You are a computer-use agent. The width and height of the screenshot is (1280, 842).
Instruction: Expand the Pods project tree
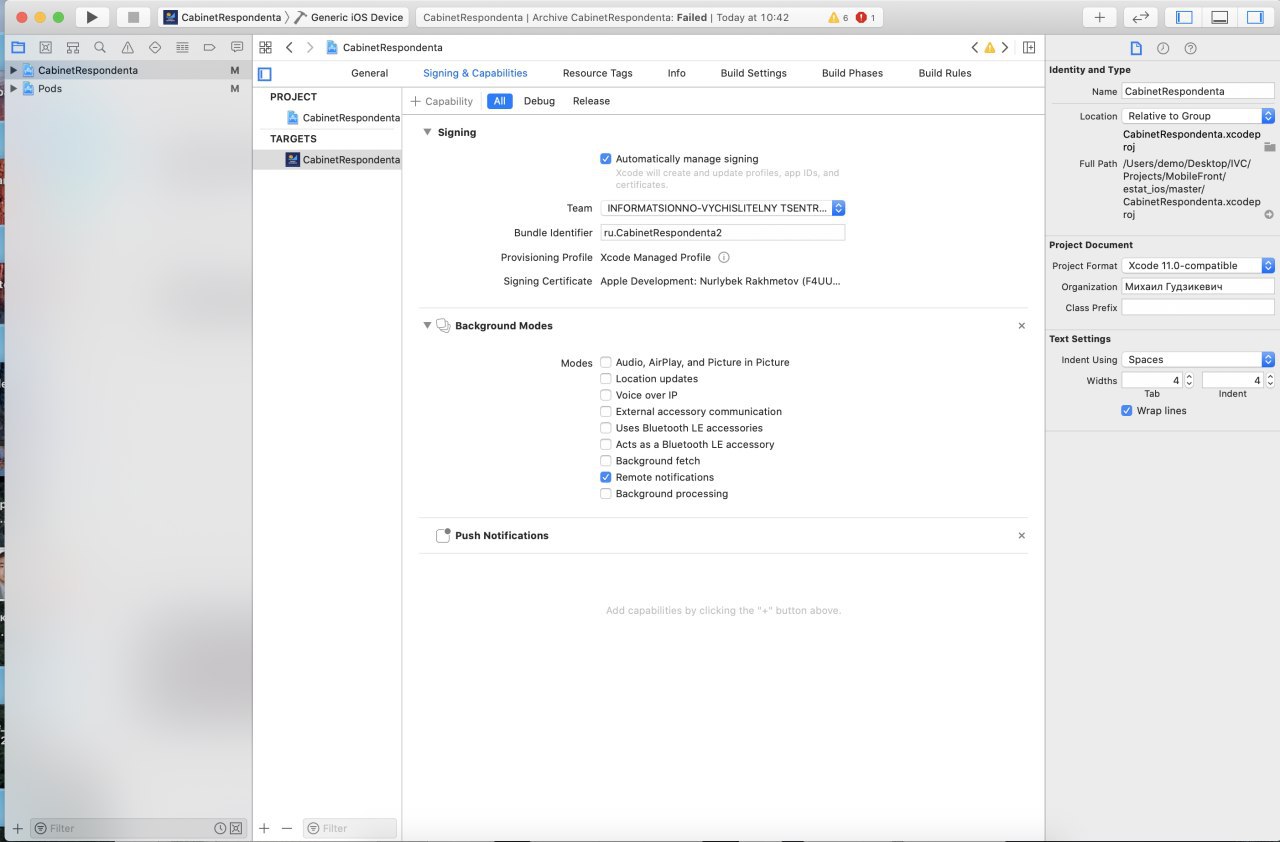13,88
